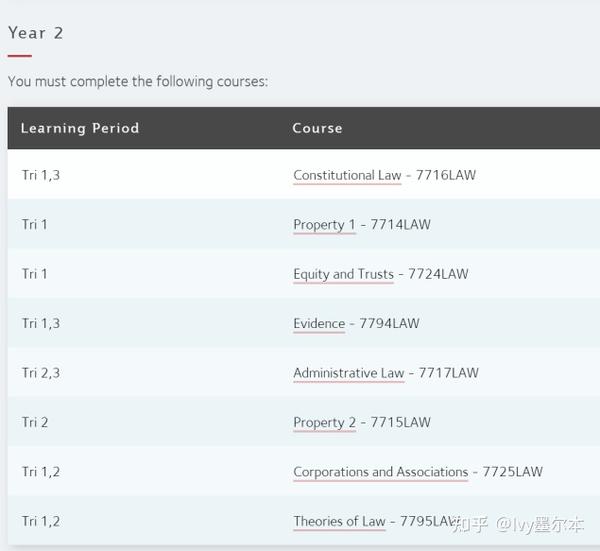Open the Administrative Law course link
Screen dimensions: 600x551
[x=349, y=373]
